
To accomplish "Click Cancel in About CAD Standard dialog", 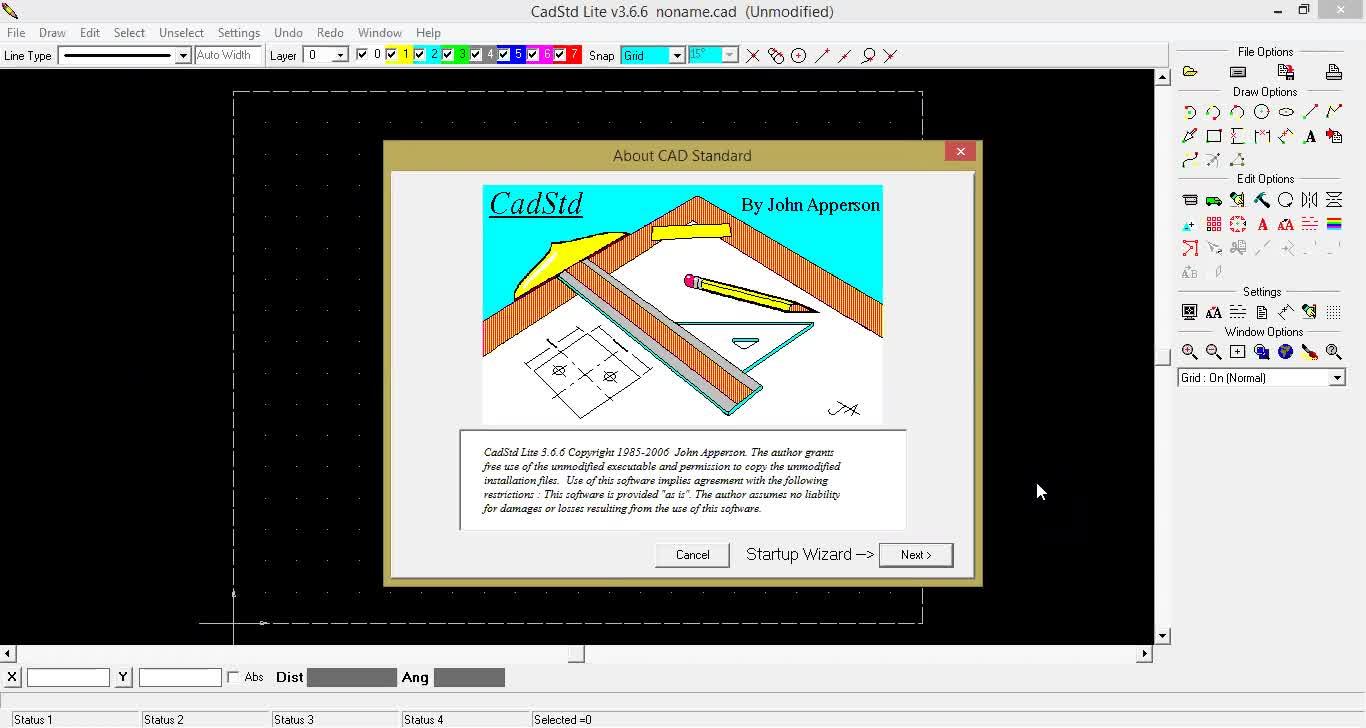I will tap(692, 555).
